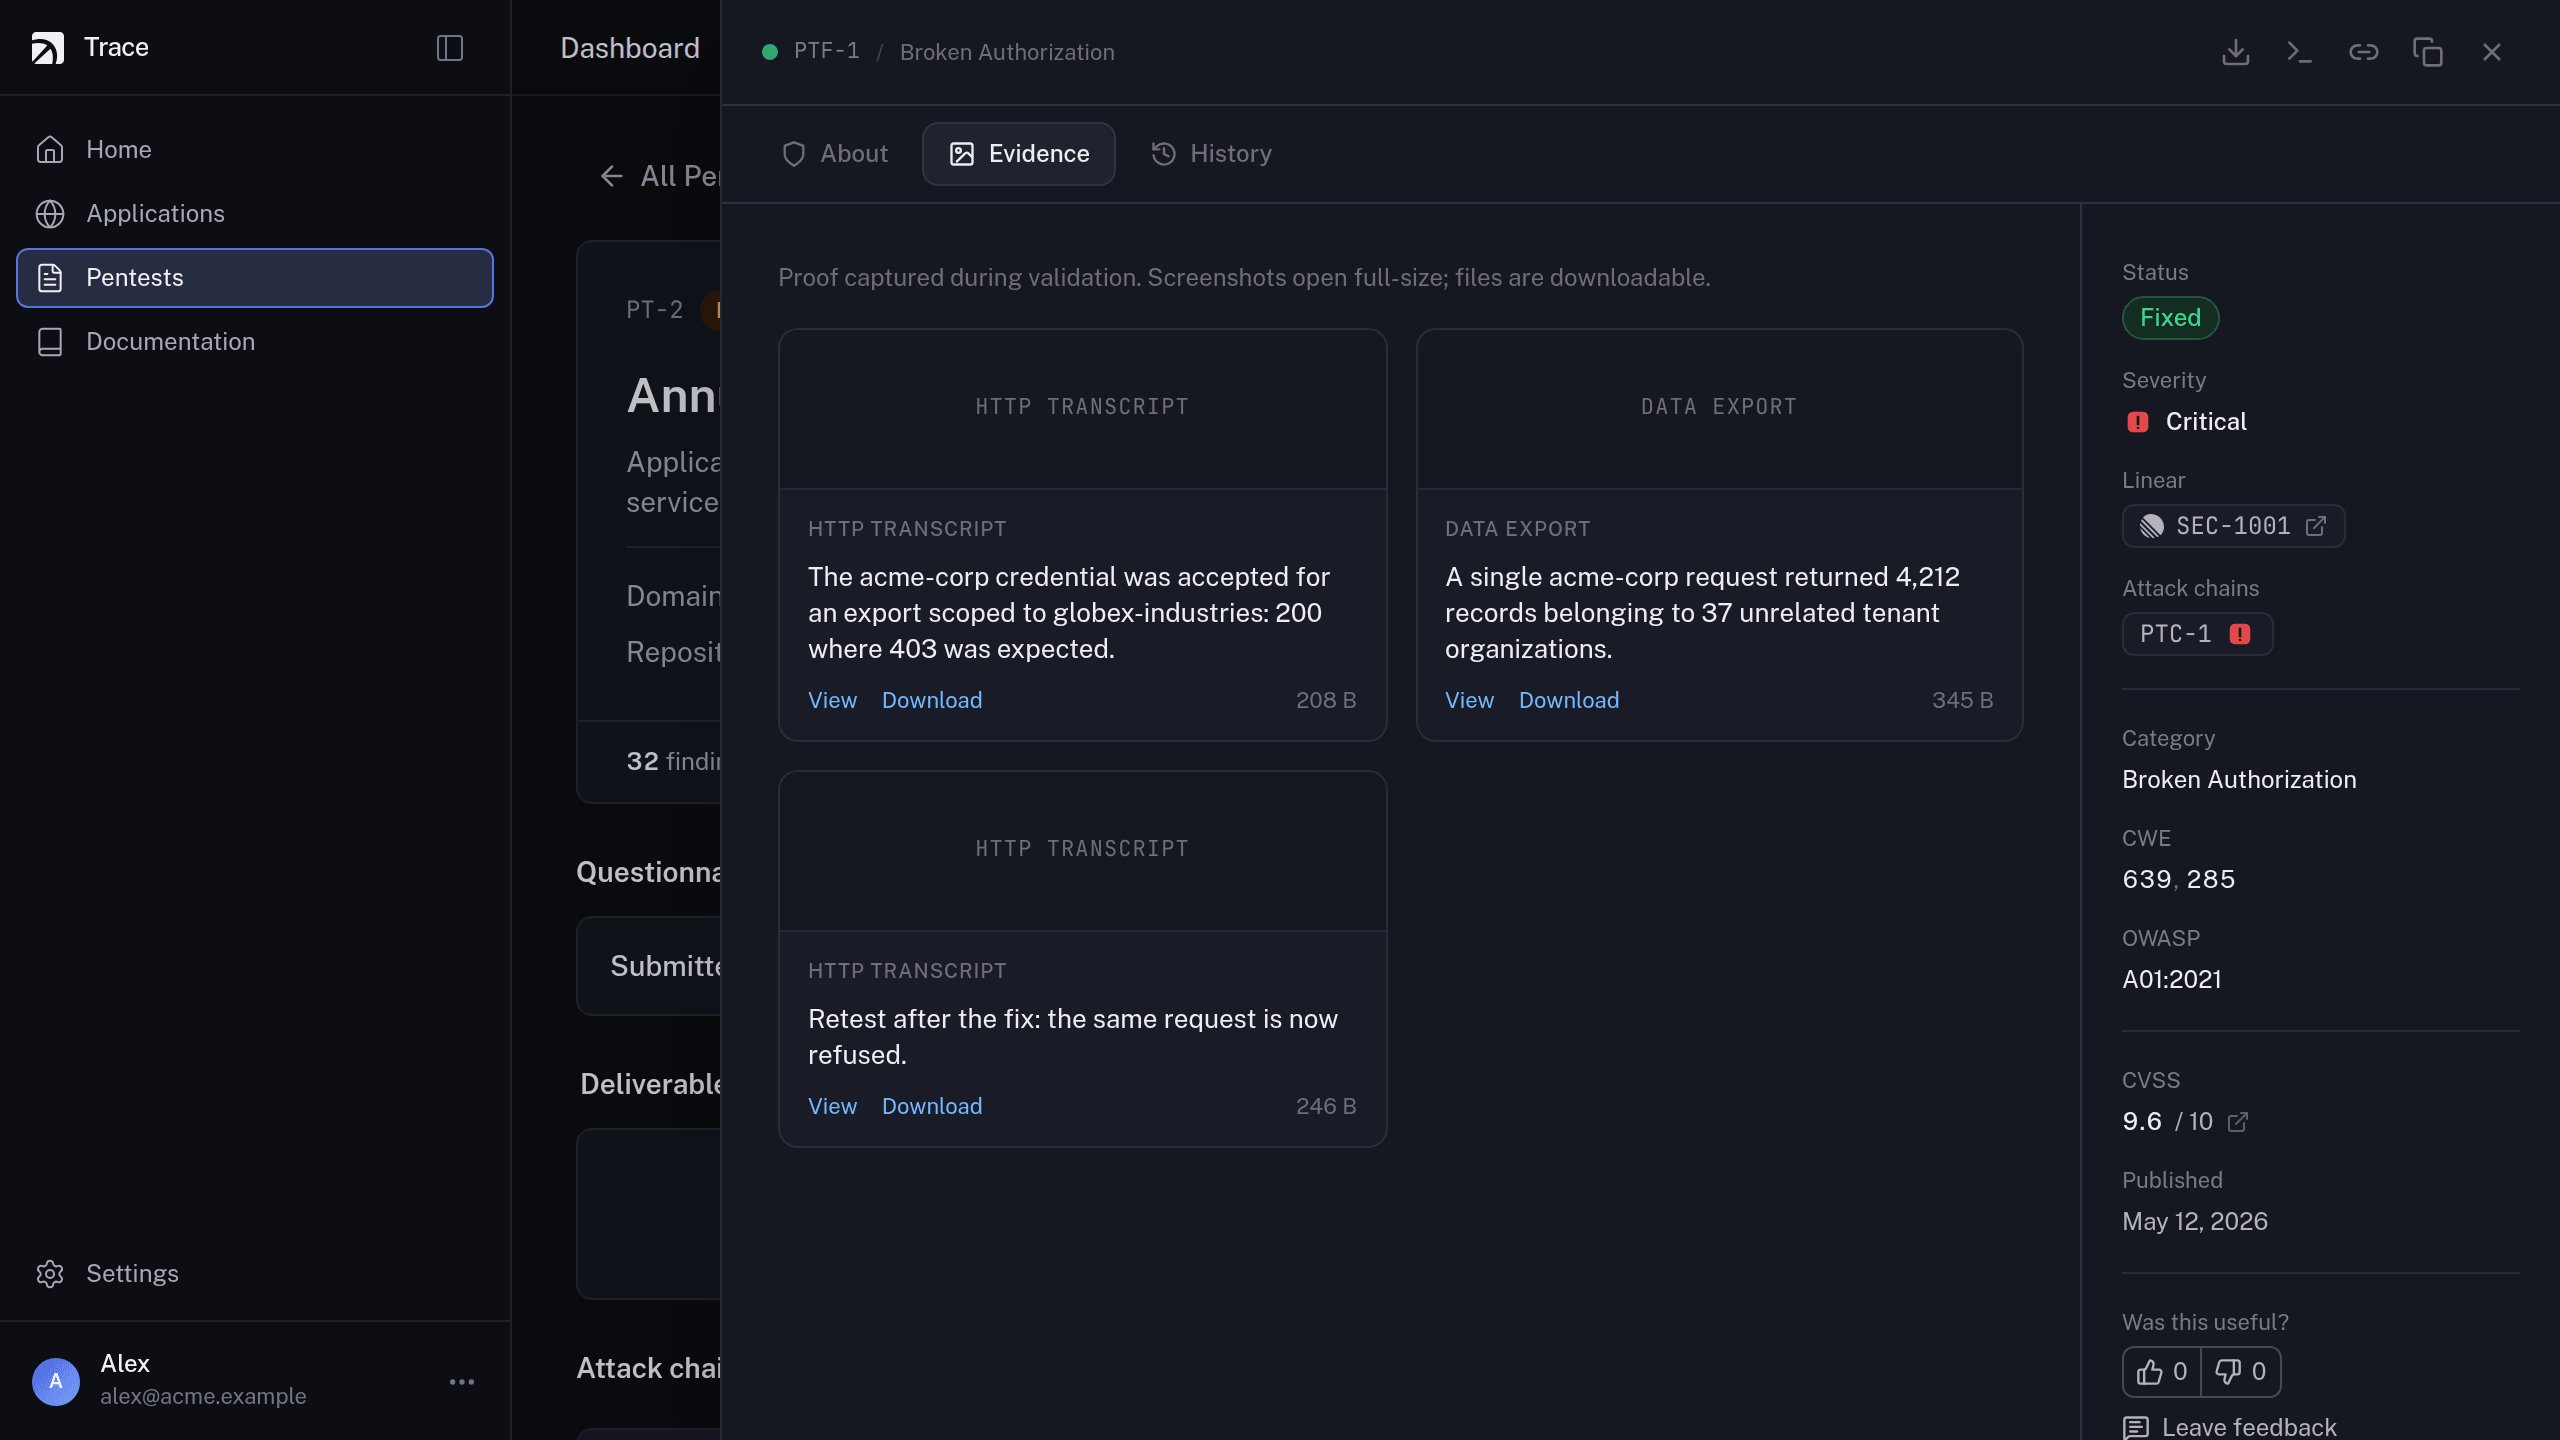Select Pentests in sidebar

pyautogui.click(x=255, y=278)
